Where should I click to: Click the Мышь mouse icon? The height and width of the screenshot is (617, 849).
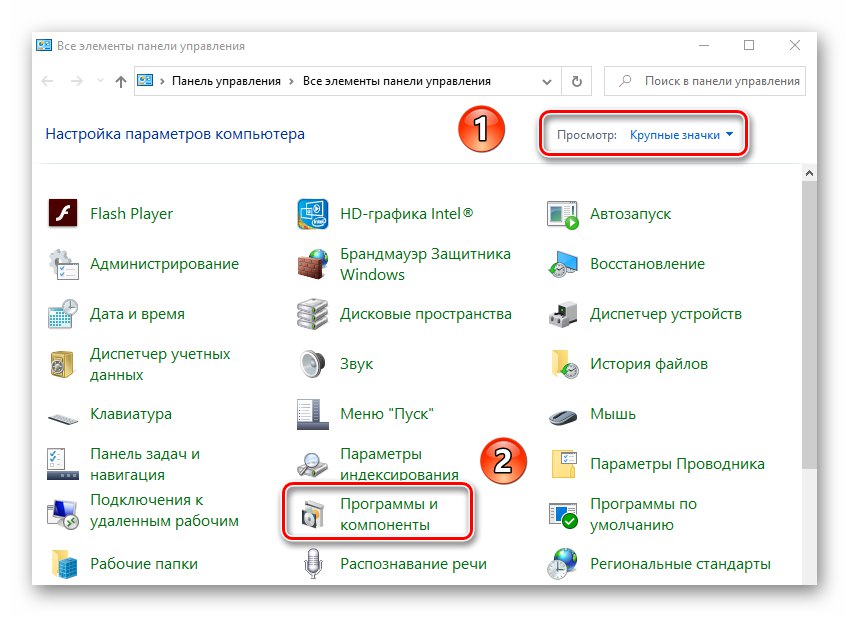[x=563, y=417]
